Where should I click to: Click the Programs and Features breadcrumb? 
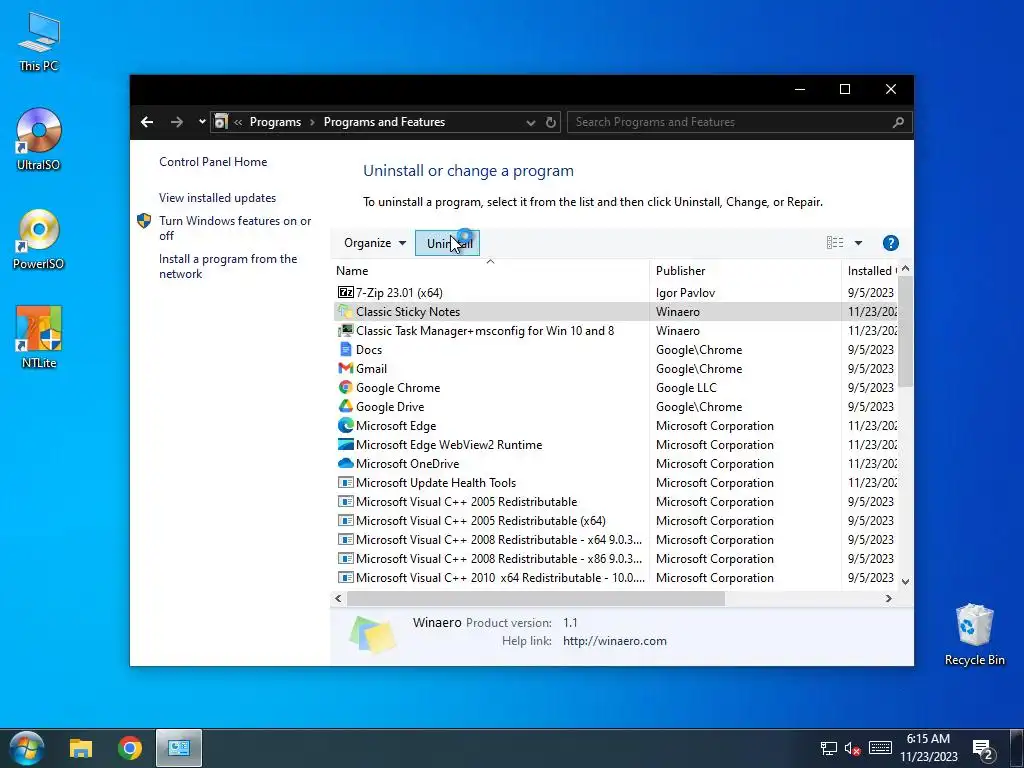(x=384, y=122)
